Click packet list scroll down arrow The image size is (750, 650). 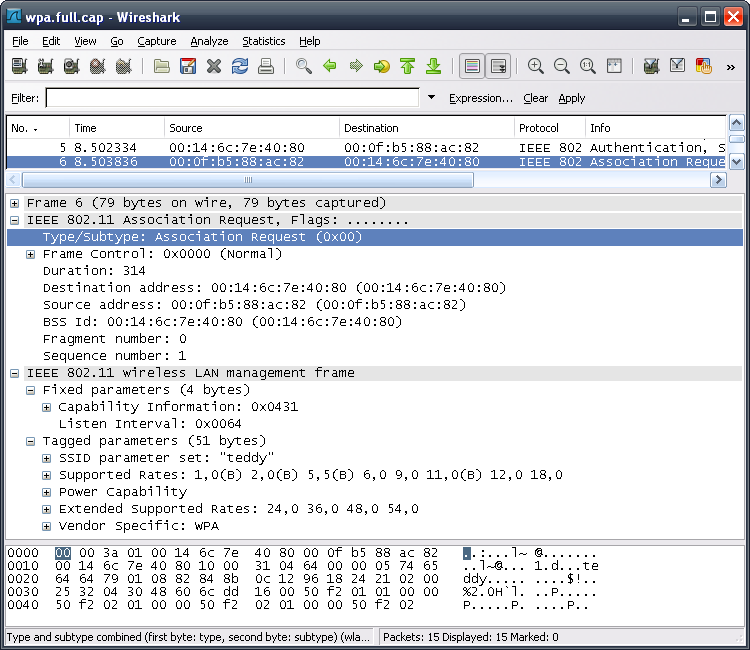coord(737,162)
